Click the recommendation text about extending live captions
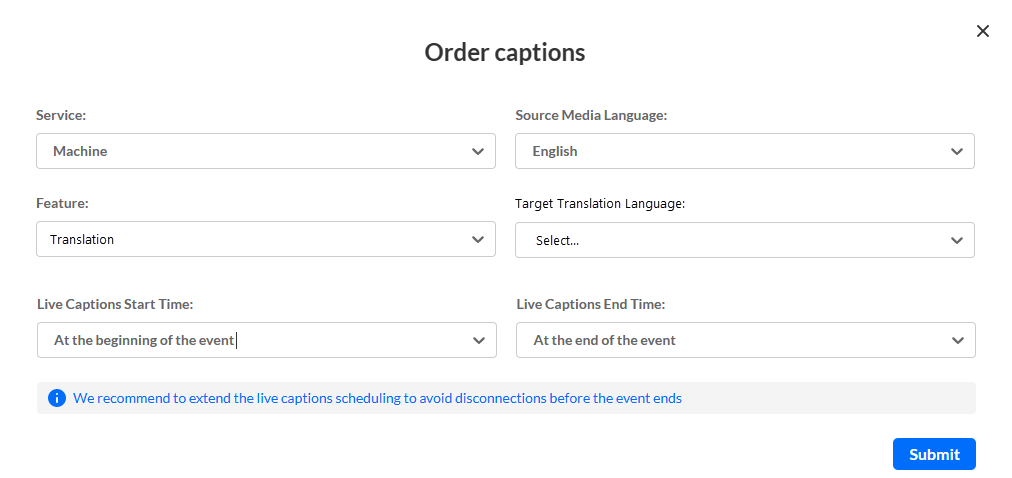 pyautogui.click(x=377, y=398)
